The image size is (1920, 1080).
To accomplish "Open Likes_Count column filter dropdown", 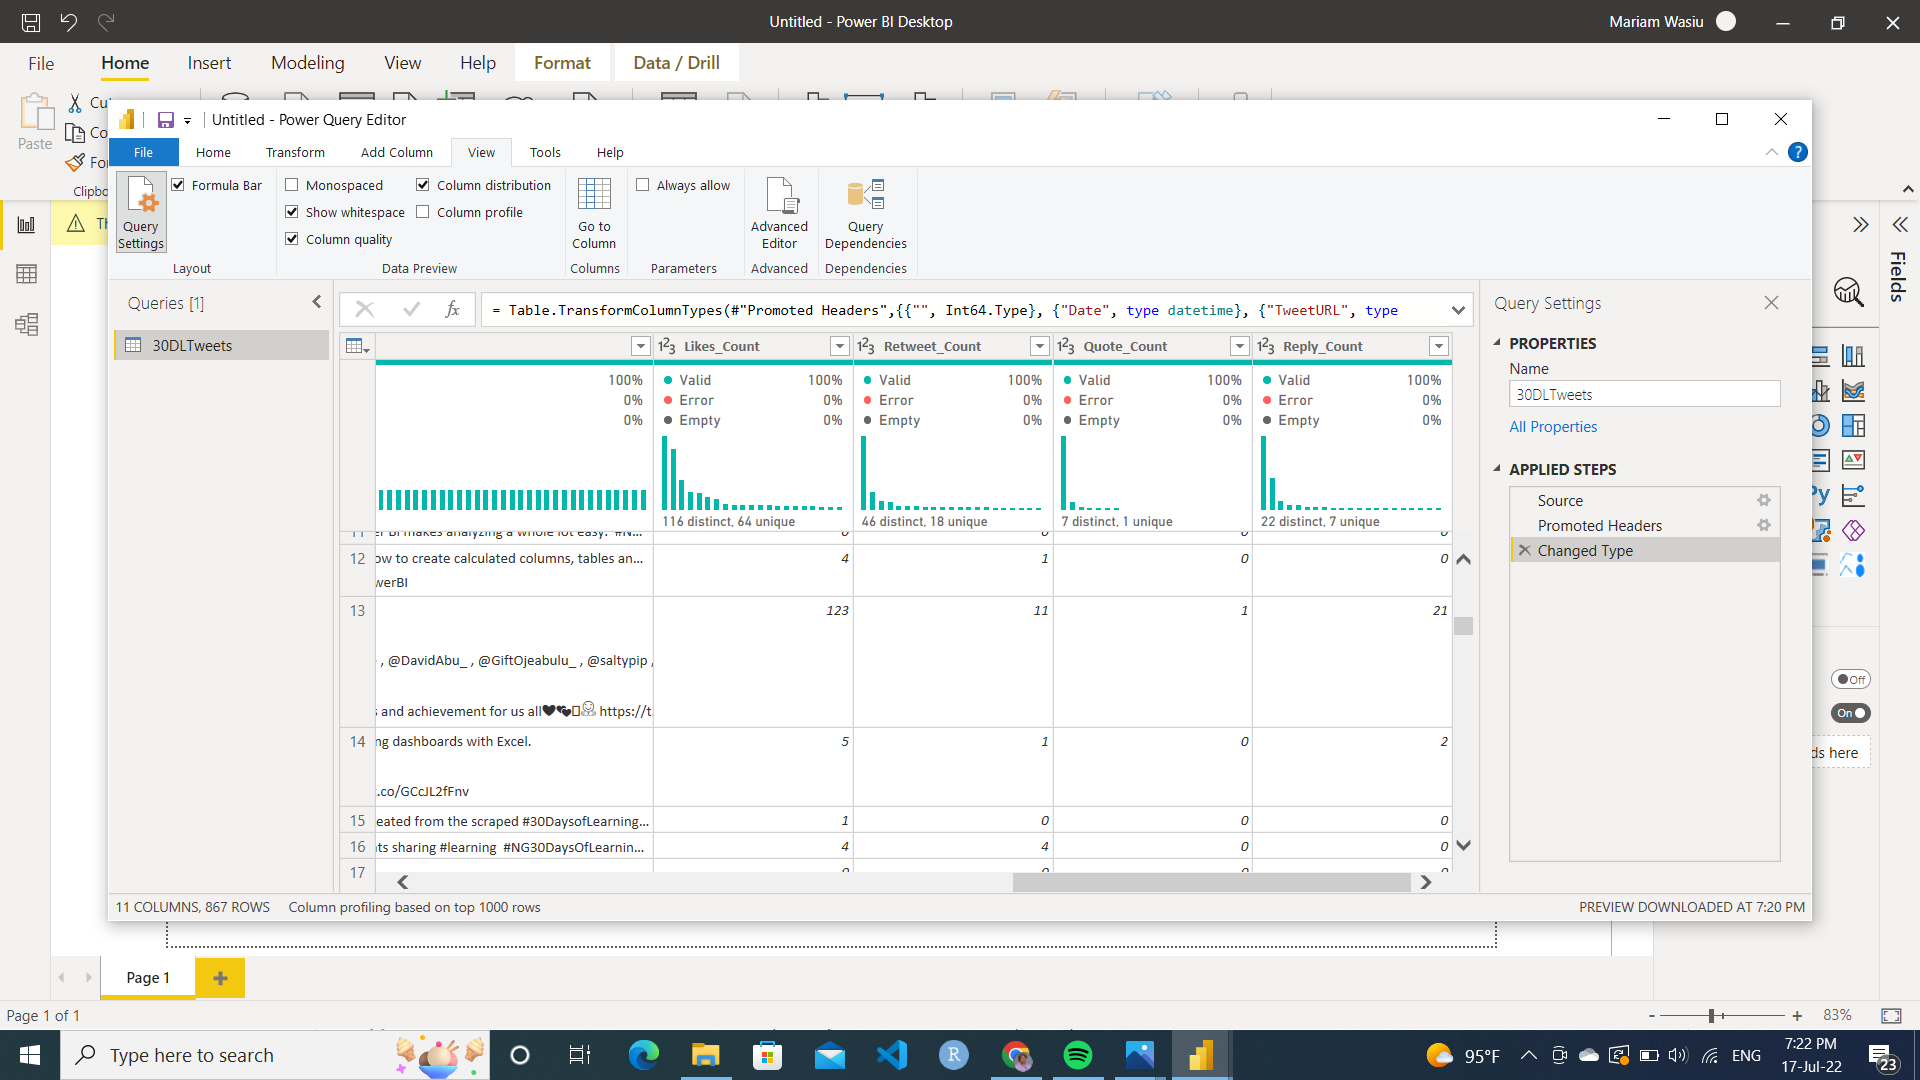I will [x=840, y=346].
